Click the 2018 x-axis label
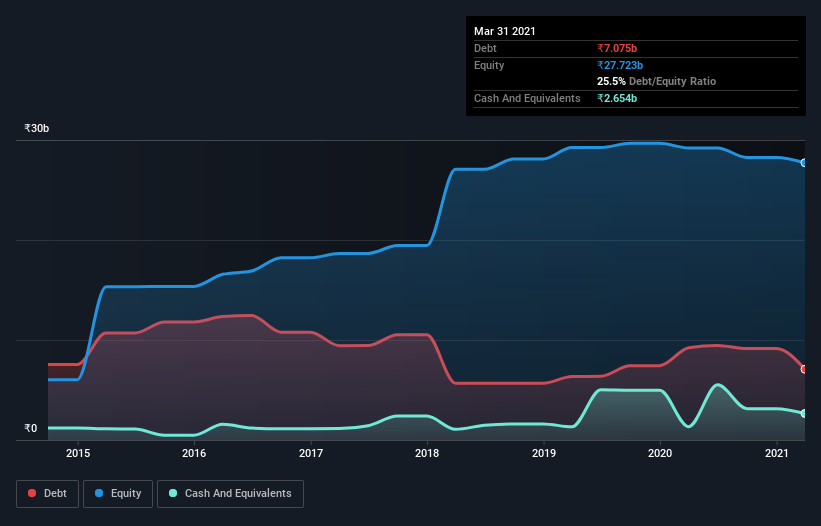Viewport: 821px width, 526px height. 427,453
